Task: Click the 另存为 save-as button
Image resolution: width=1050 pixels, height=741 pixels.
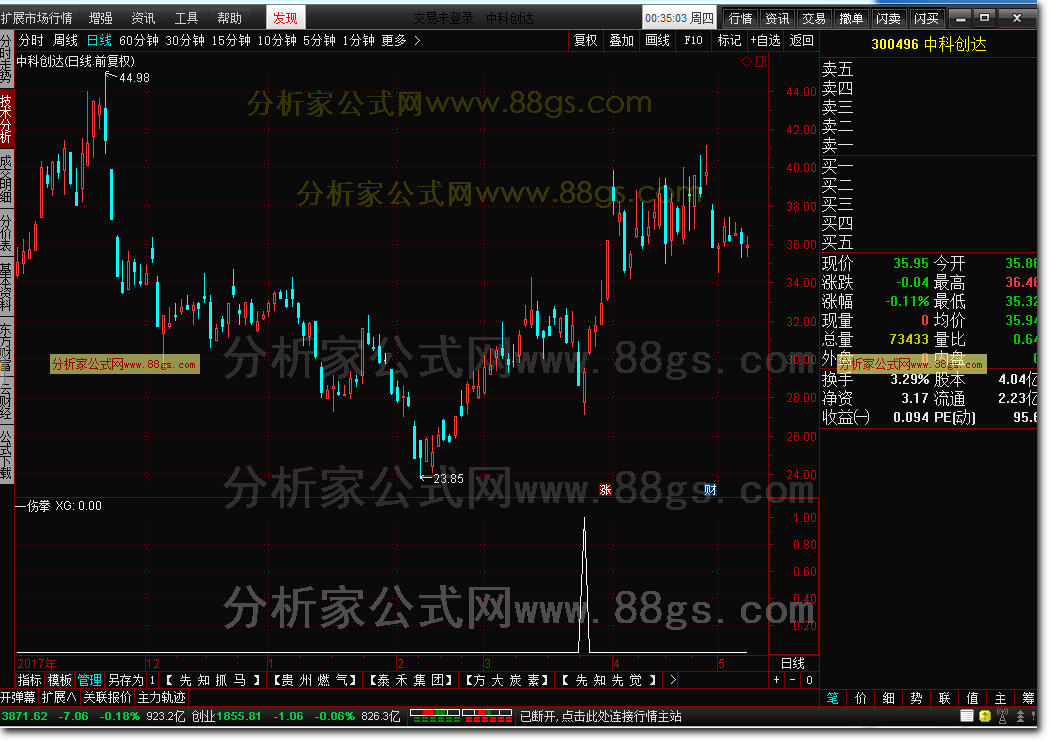Action: (x=126, y=680)
